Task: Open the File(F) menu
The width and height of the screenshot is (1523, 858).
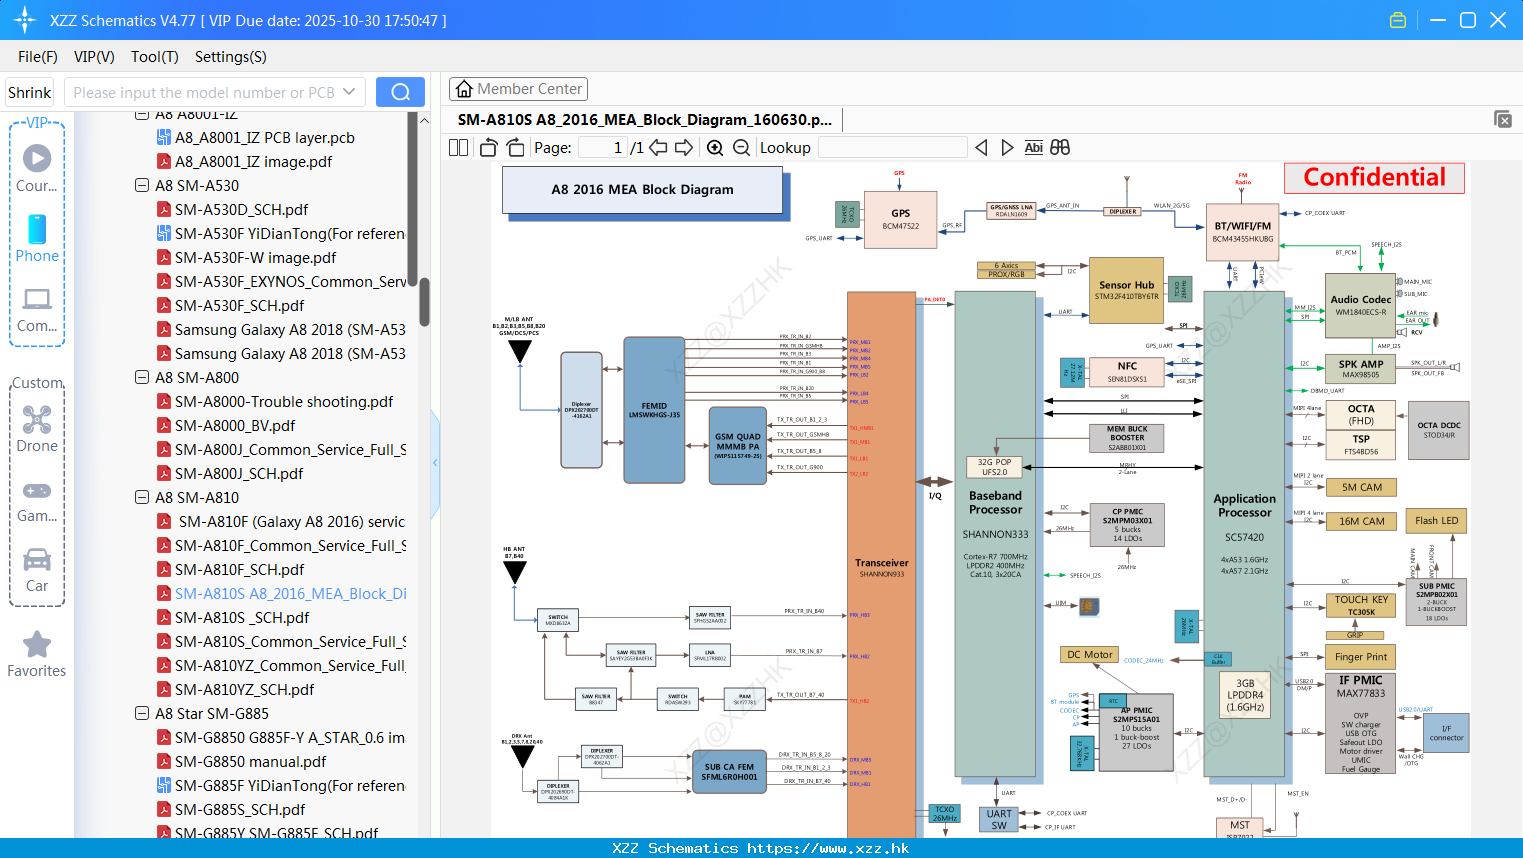Action: click(x=38, y=57)
